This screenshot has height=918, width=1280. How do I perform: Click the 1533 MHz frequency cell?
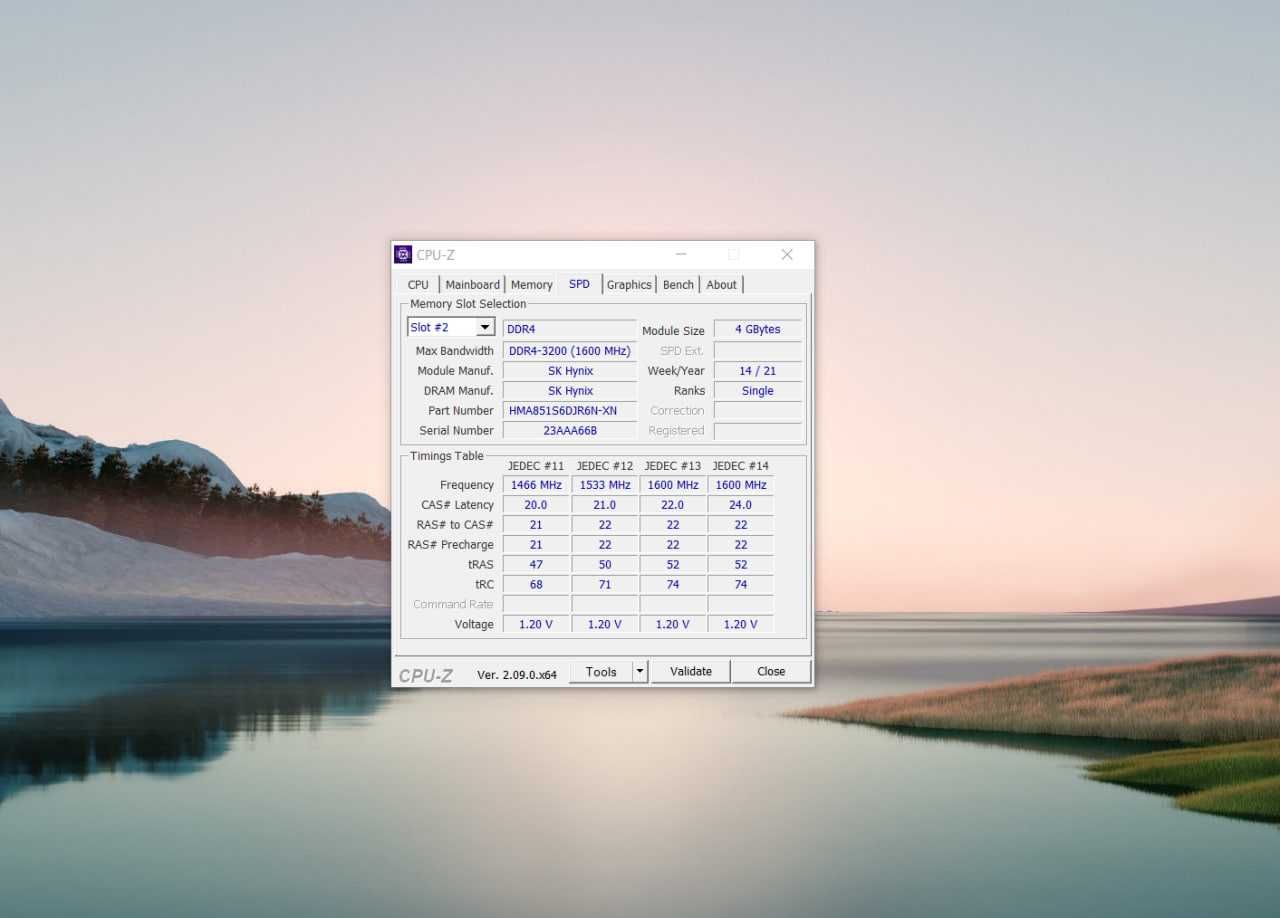(x=605, y=485)
